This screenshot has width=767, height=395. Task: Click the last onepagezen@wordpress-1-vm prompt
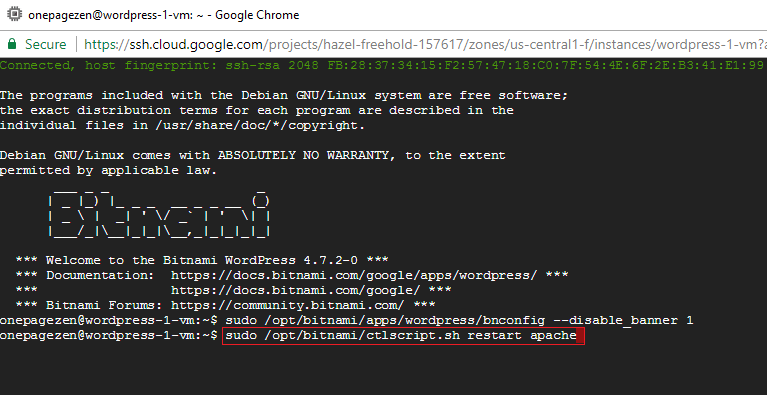click(109, 336)
